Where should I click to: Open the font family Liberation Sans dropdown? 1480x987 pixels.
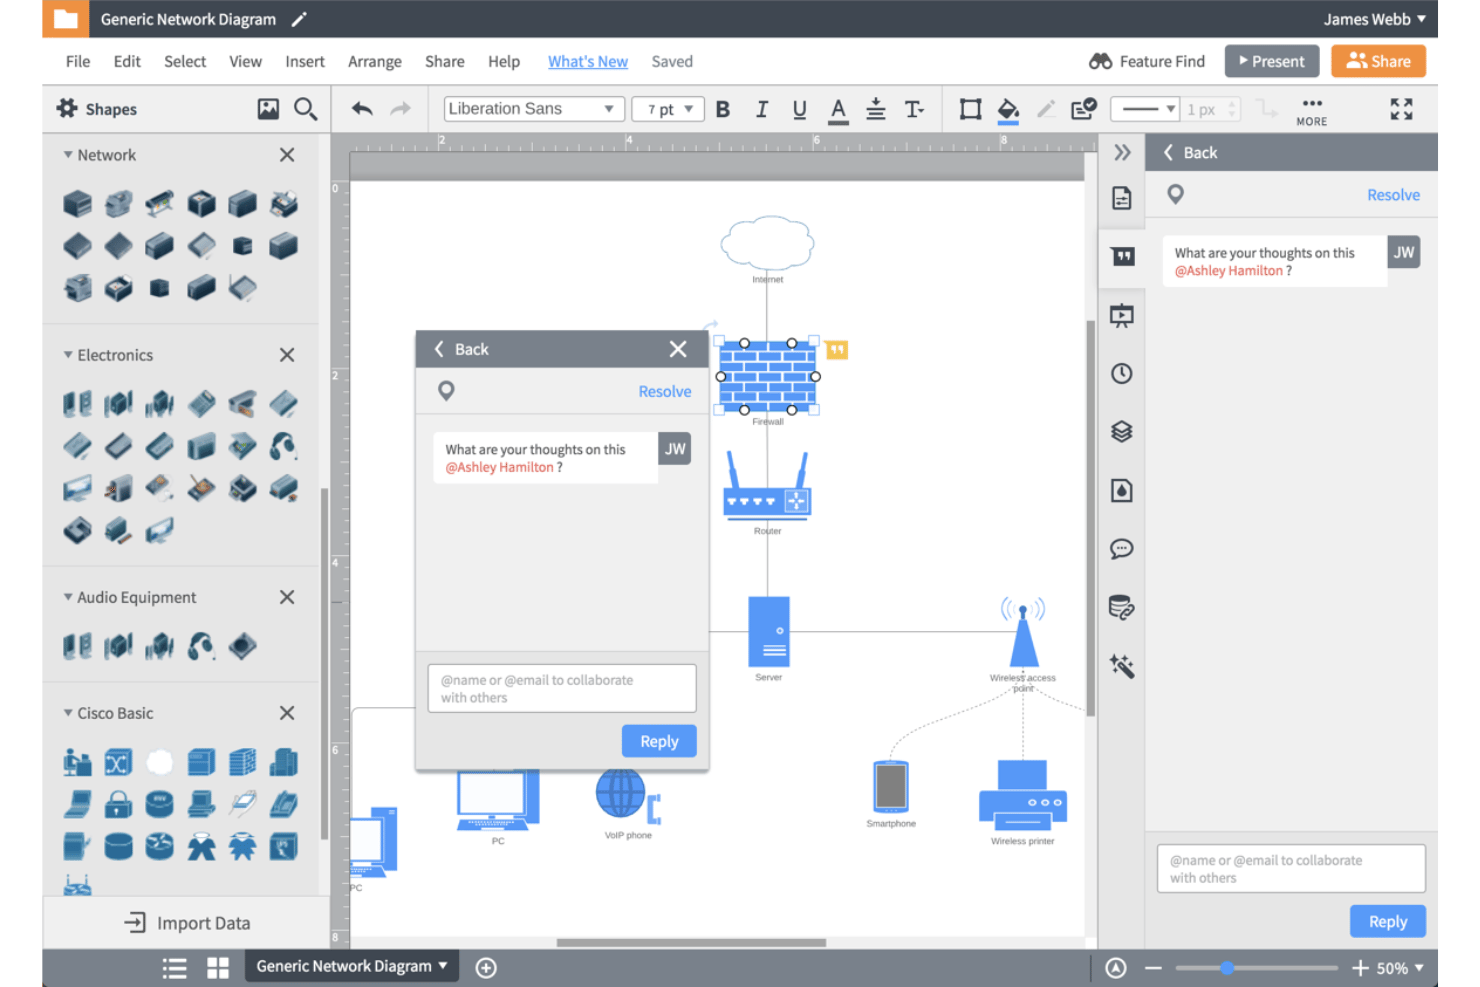pyautogui.click(x=534, y=109)
